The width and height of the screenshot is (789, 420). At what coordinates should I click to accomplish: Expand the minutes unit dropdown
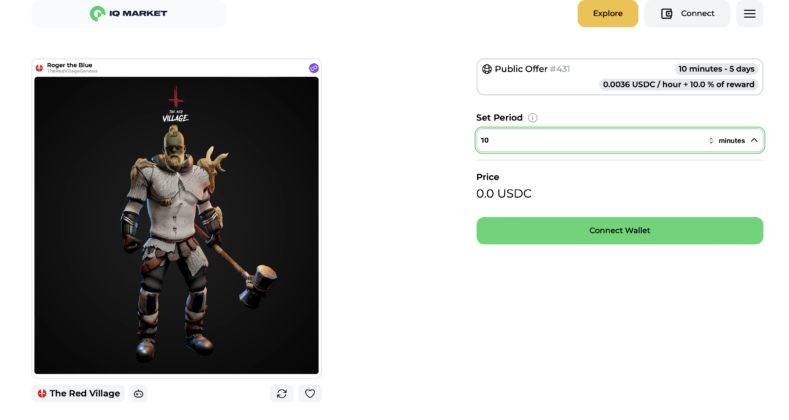tap(738, 140)
